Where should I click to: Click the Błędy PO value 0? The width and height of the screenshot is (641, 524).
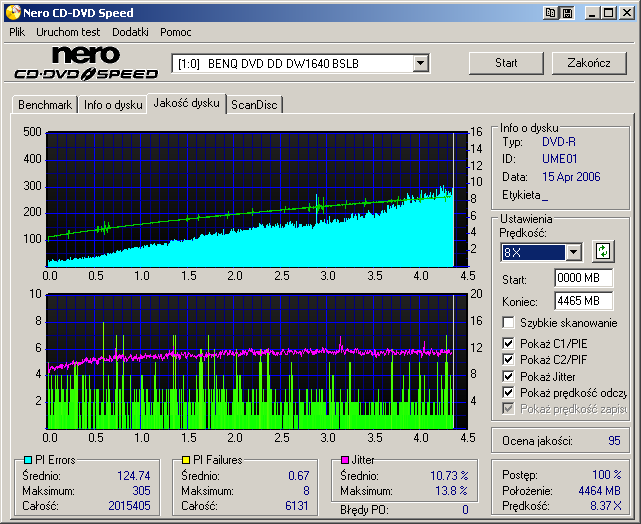click(x=465, y=510)
